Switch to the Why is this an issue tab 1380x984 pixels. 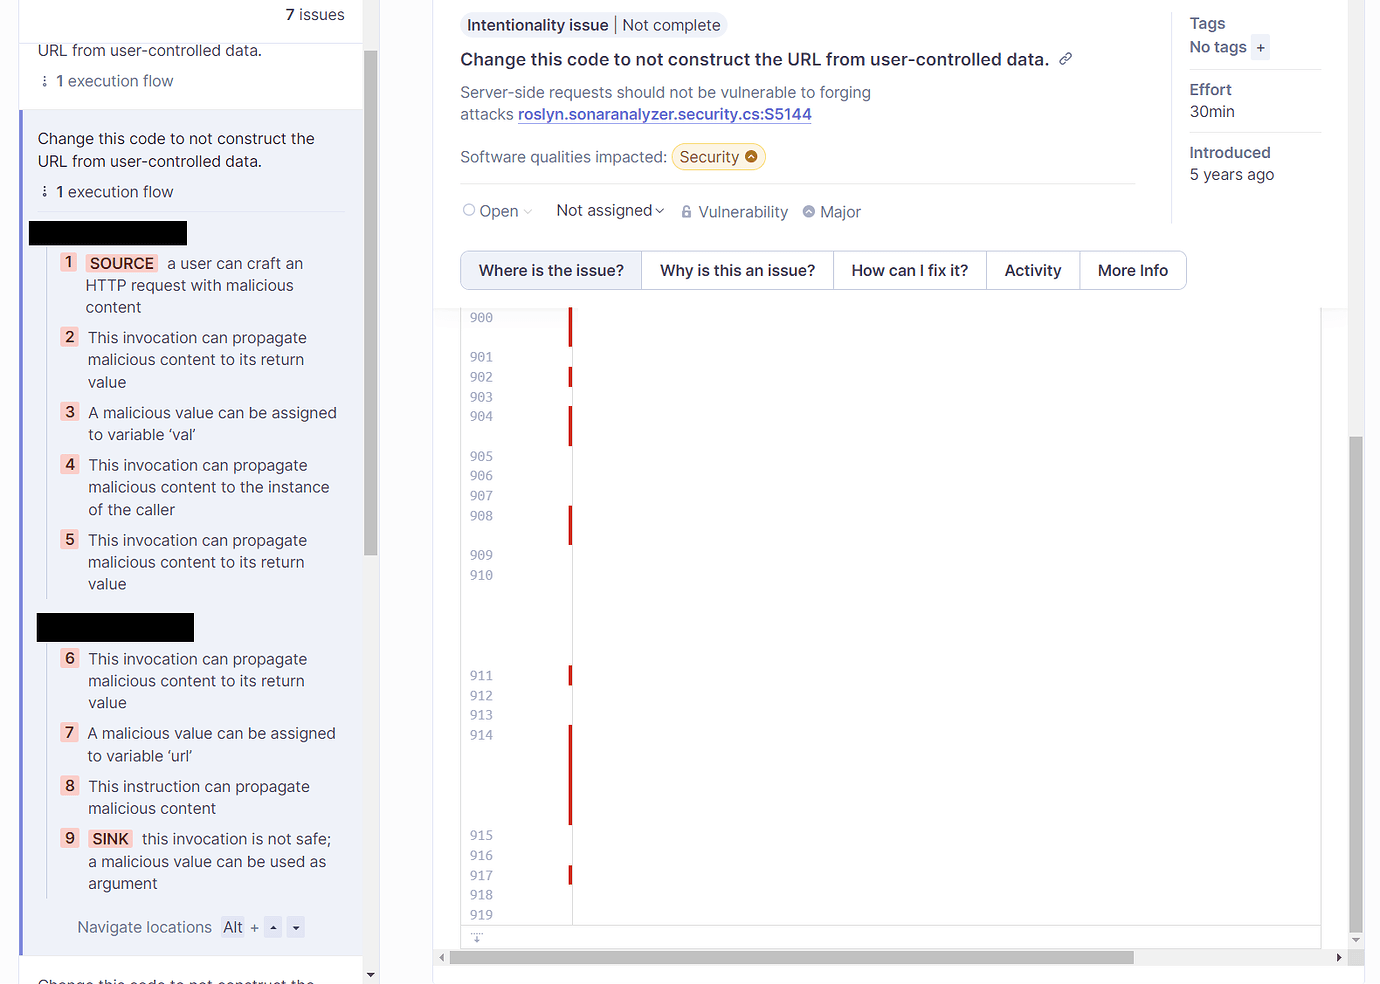point(737,270)
